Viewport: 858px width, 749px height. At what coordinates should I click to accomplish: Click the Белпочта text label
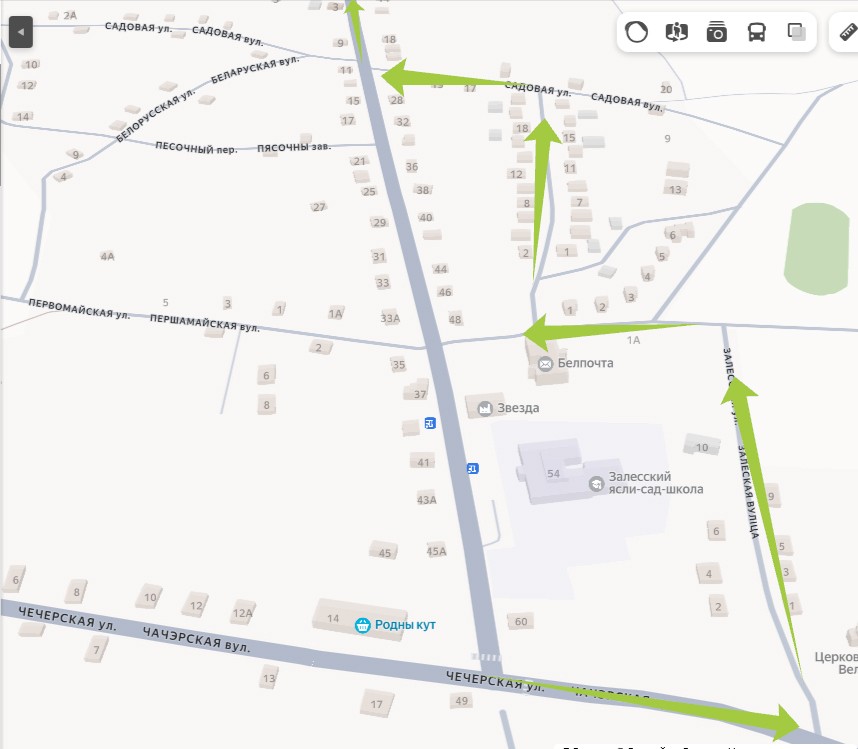[x=585, y=363]
